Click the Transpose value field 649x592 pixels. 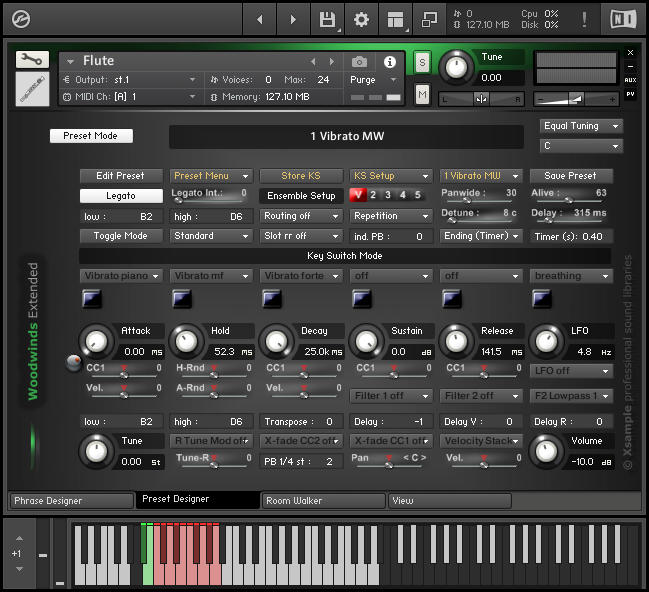(301, 422)
